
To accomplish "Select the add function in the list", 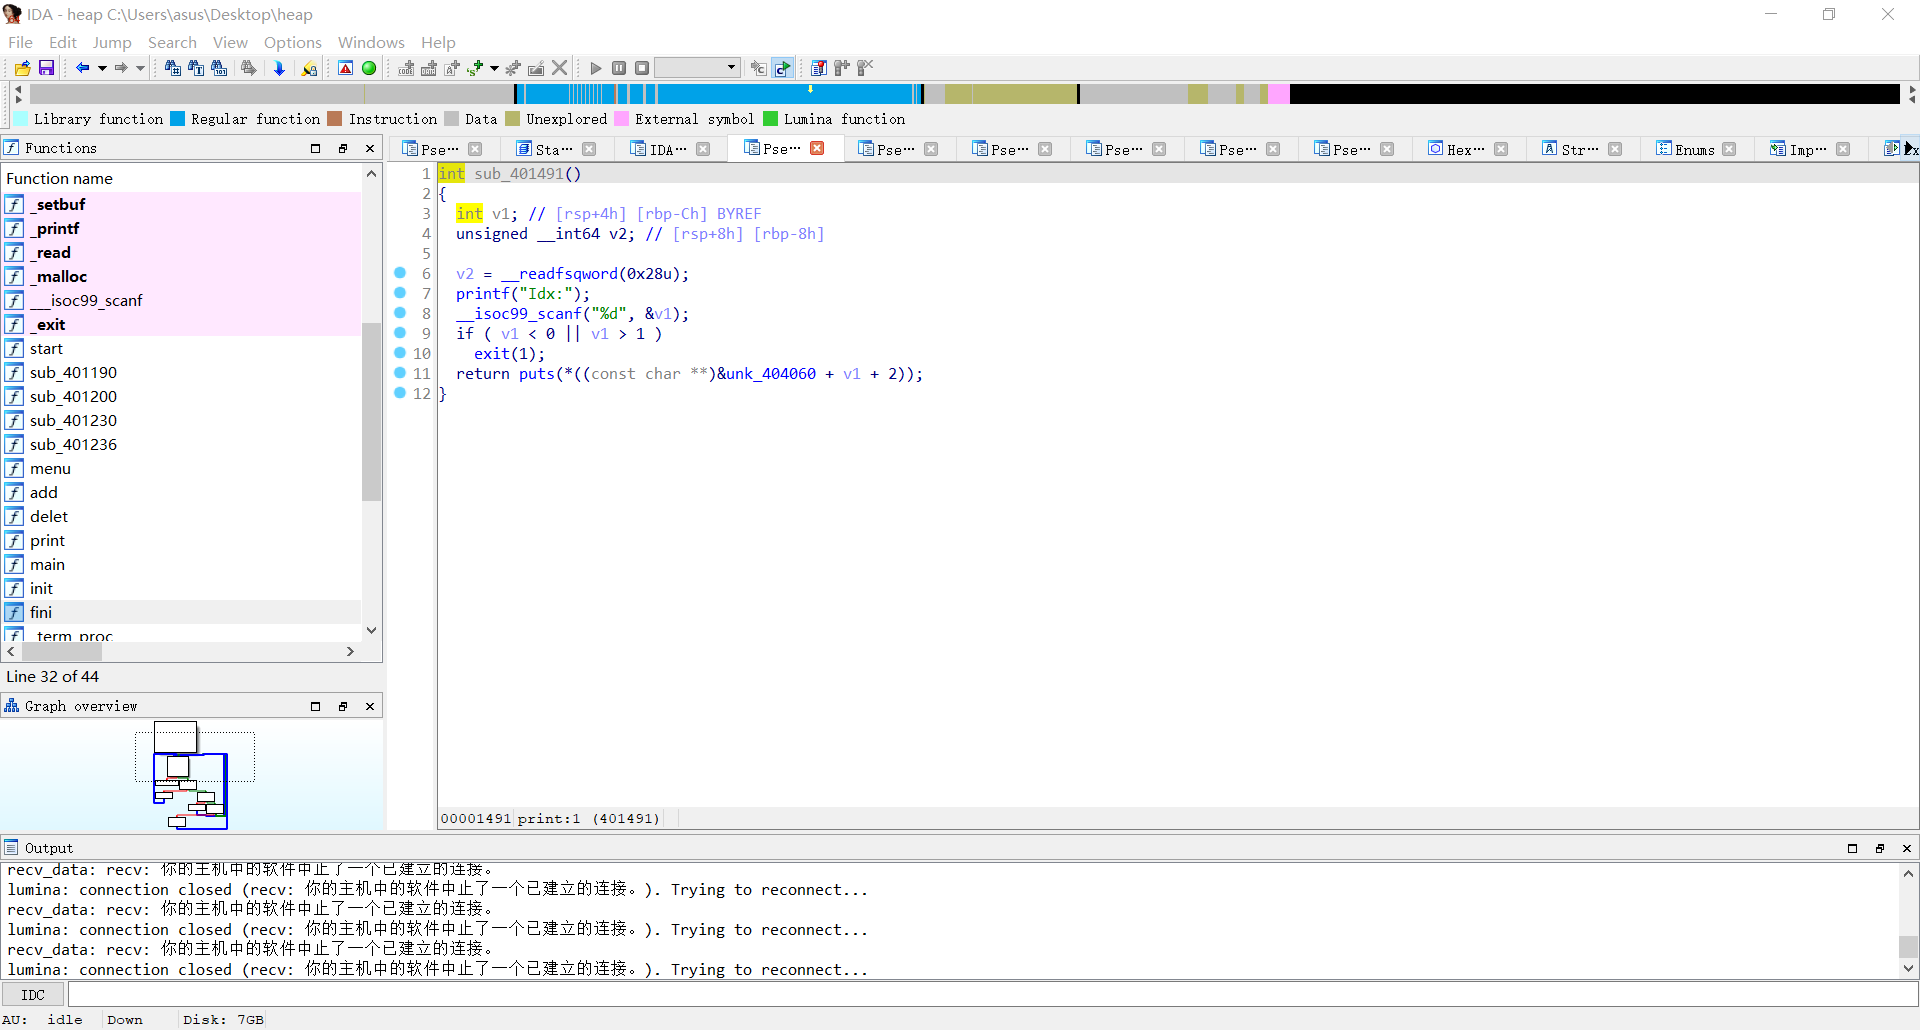I will (x=181, y=493).
